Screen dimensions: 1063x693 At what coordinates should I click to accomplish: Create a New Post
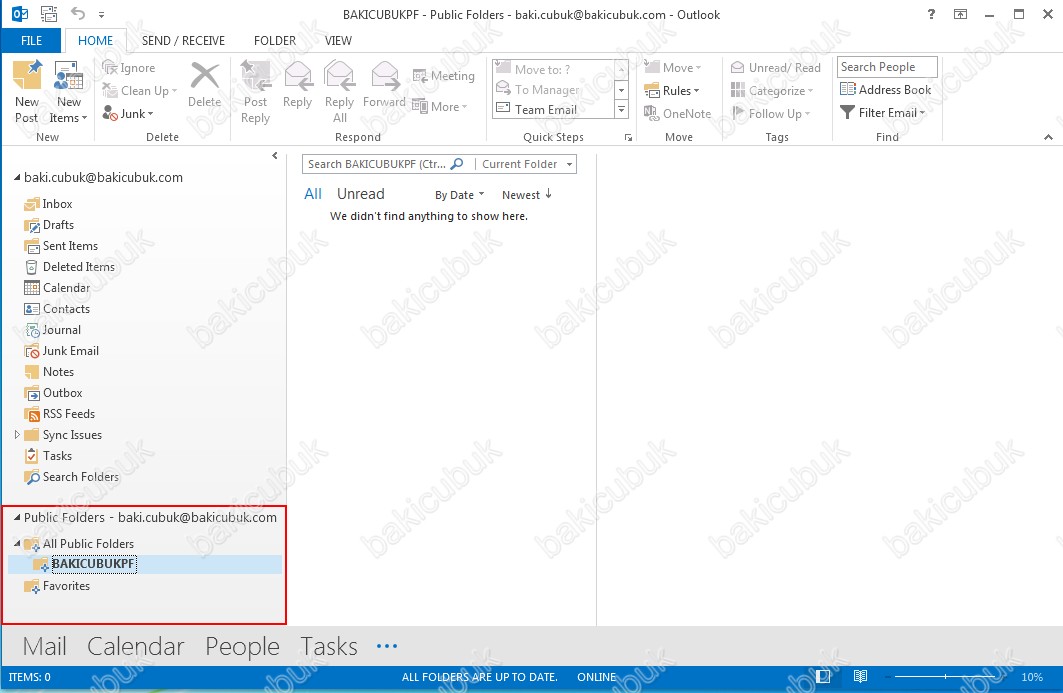pos(27,92)
